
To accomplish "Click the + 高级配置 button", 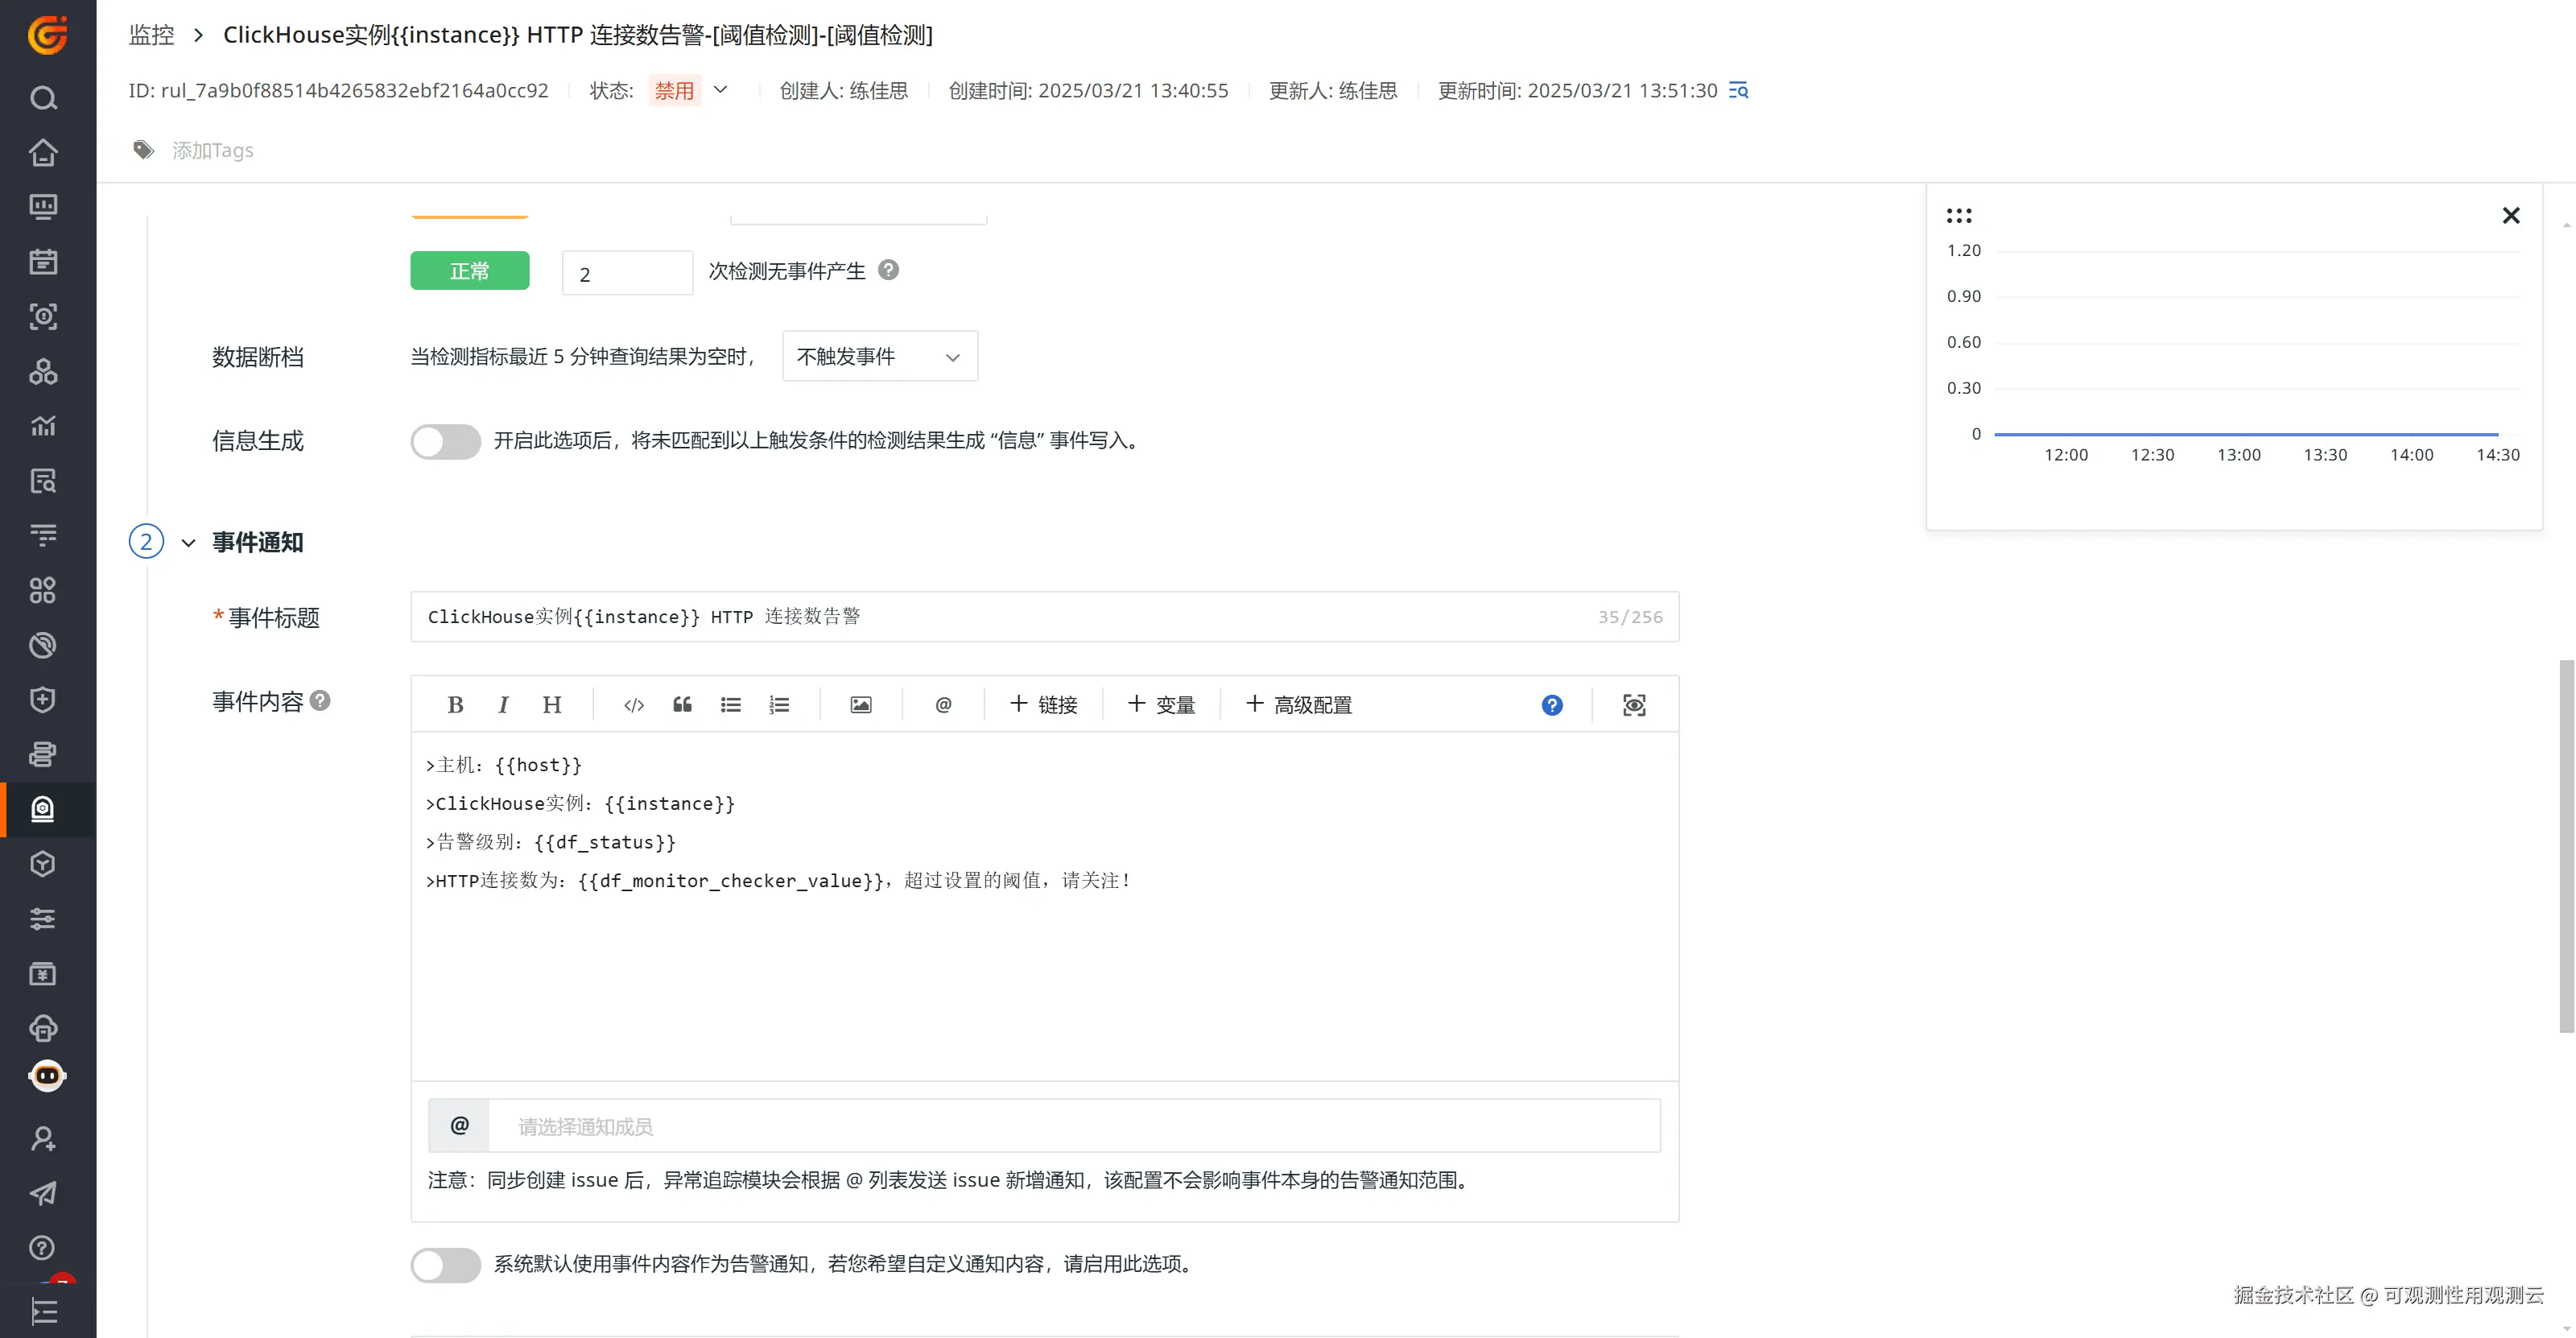I will click(1299, 705).
